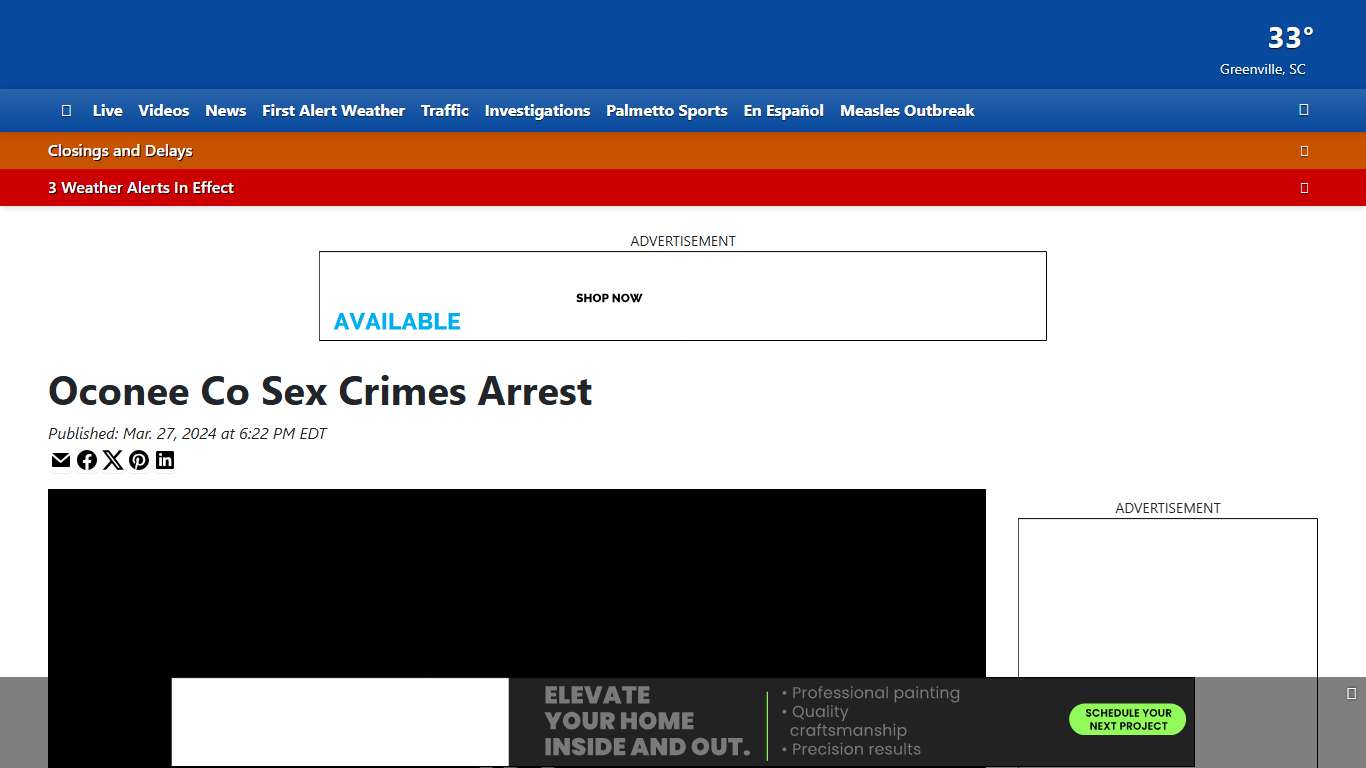Share the article on LinkedIn
Image resolution: width=1366 pixels, height=768 pixels.
[165, 460]
